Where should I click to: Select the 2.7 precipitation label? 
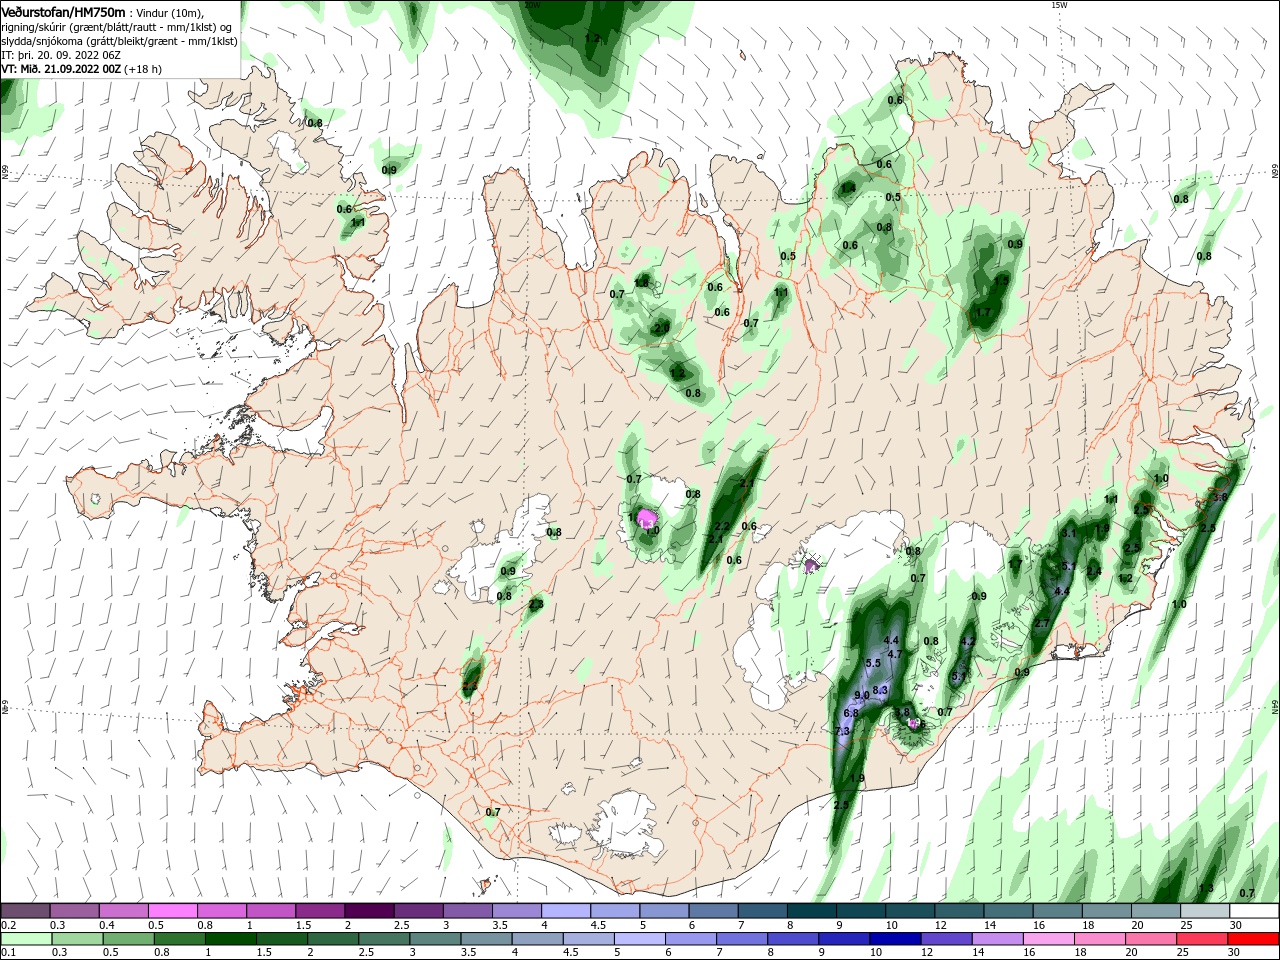(x=1041, y=623)
